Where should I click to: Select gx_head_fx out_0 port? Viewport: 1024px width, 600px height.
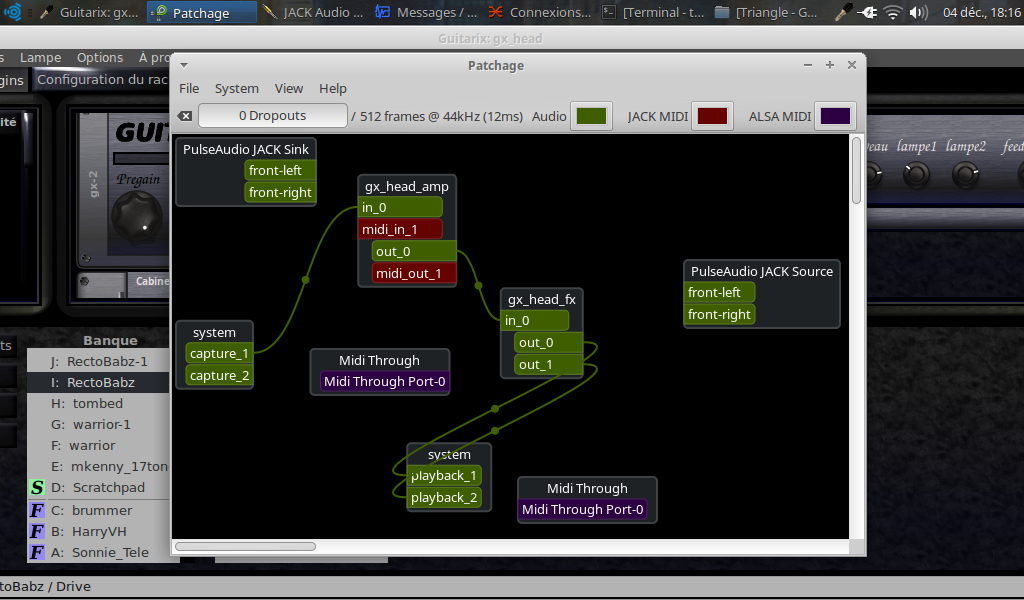click(x=549, y=343)
